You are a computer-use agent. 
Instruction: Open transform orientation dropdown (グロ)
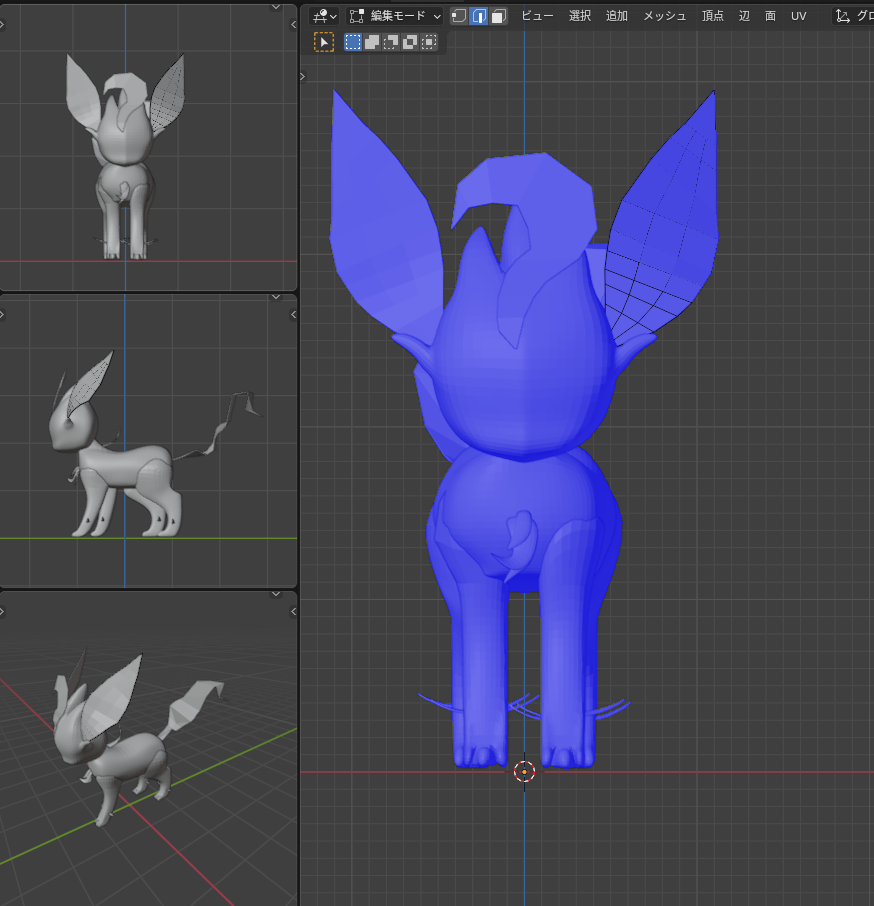click(x=854, y=16)
